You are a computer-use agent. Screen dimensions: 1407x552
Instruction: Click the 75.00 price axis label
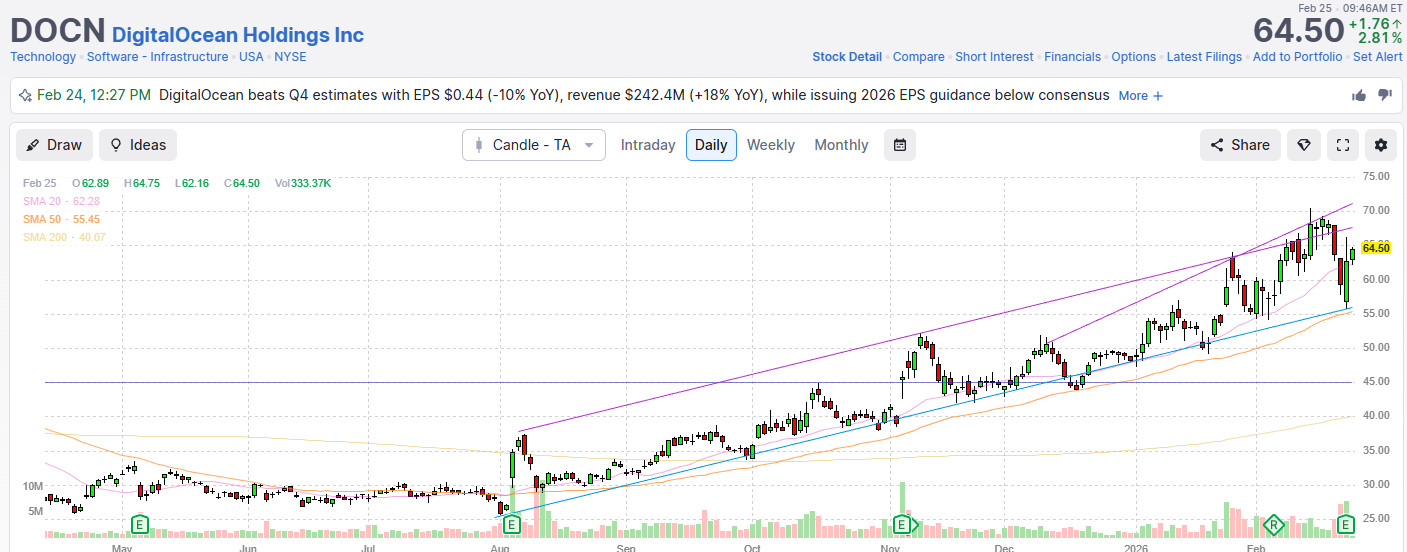pyautogui.click(x=1376, y=177)
